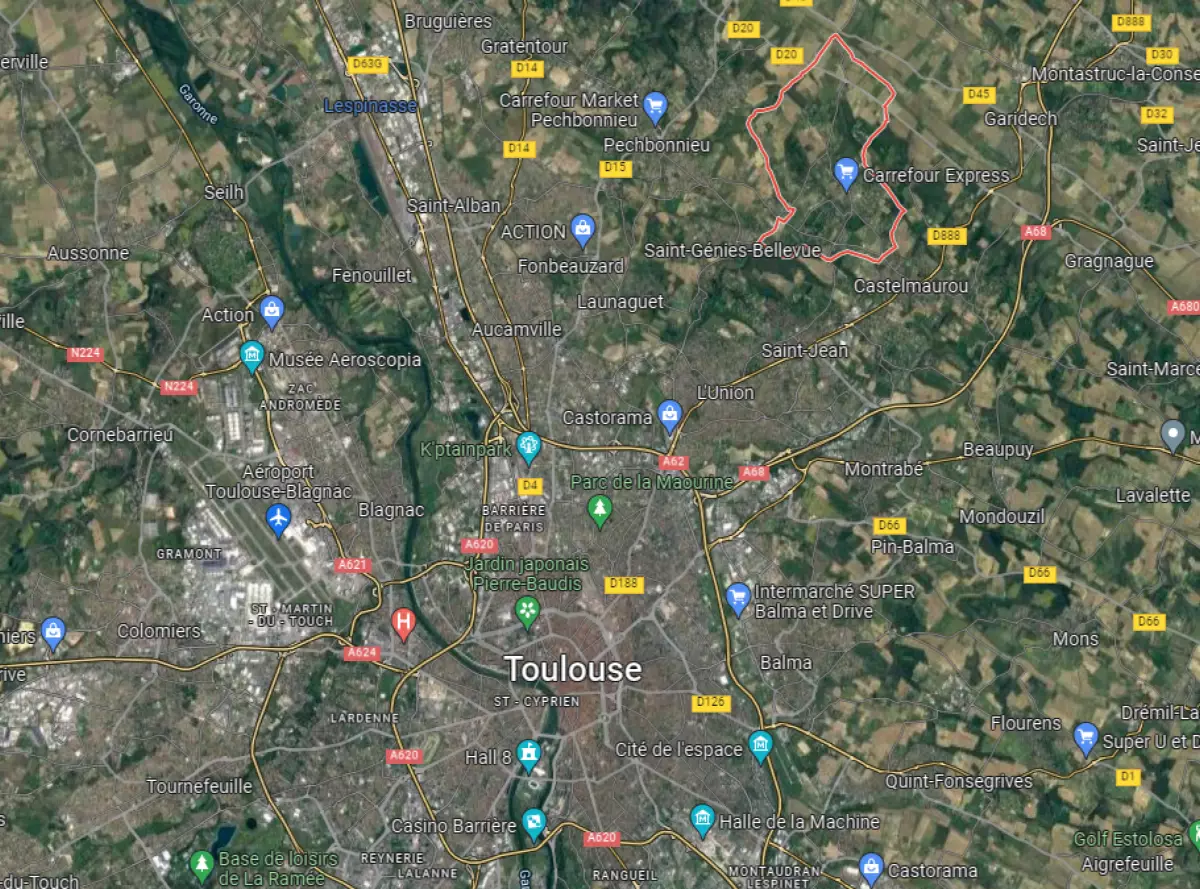
Task: Click the Aéroport Toulouse-Blagnac airplane icon
Action: click(x=279, y=518)
